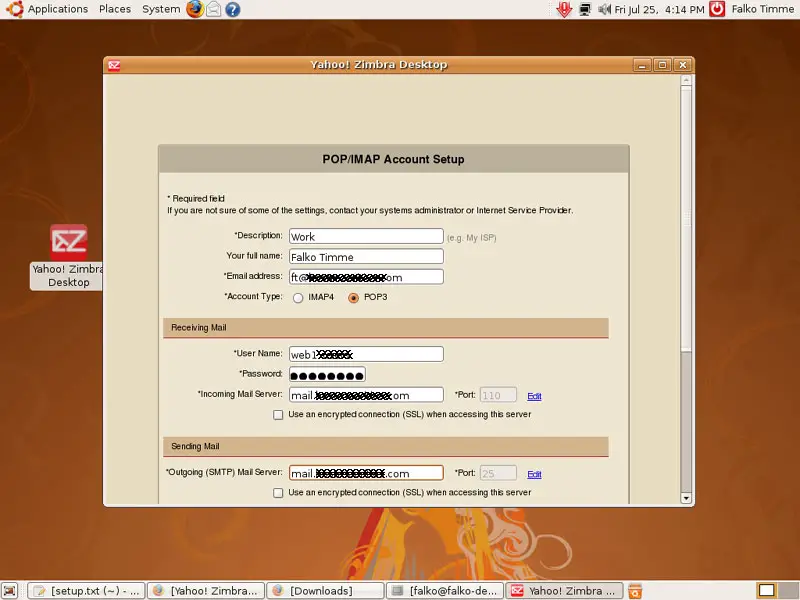Screen dimensions: 800x600
Task: Edit the incoming mail server port
Action: (x=534, y=396)
